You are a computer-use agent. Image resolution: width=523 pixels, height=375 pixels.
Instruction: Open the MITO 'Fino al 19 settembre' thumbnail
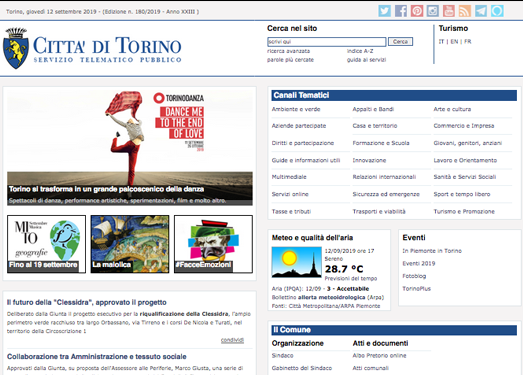(x=46, y=244)
